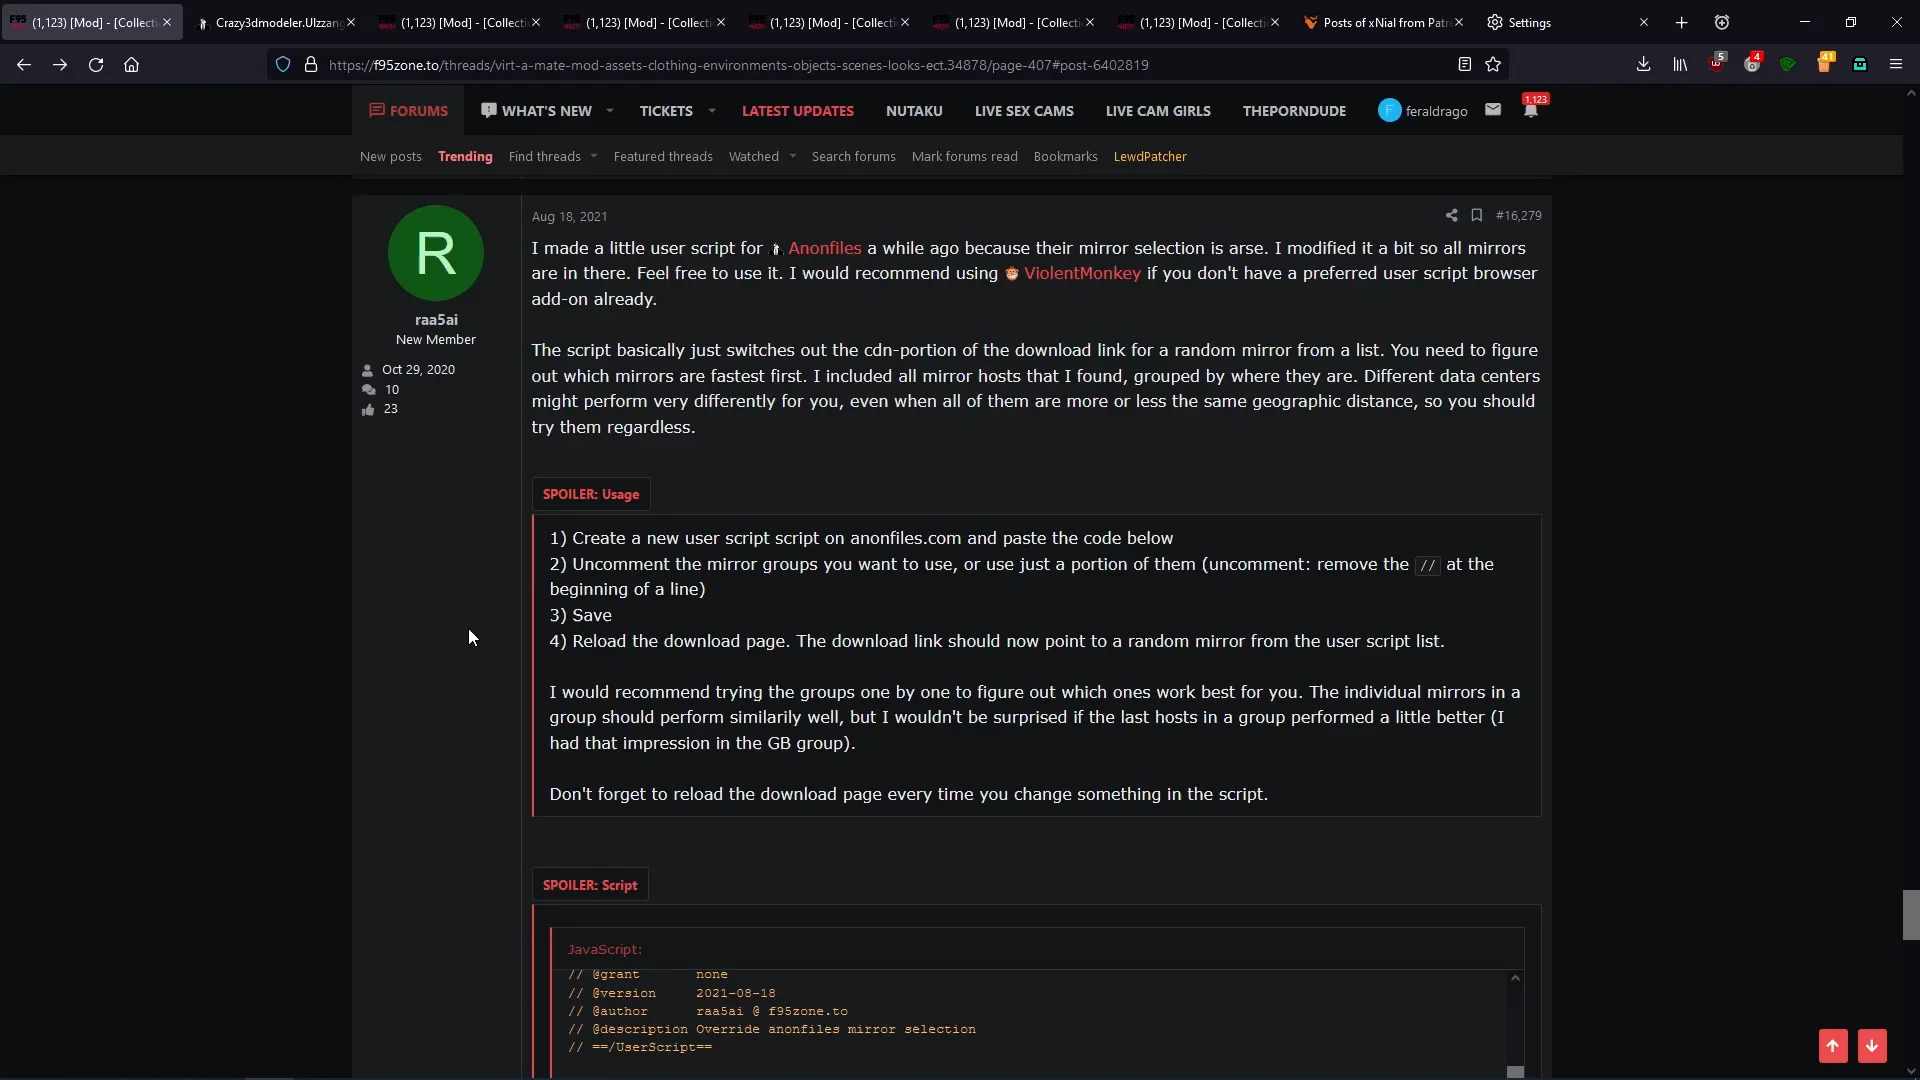The height and width of the screenshot is (1080, 1920).
Task: Show site security padlock information
Action: click(311, 65)
